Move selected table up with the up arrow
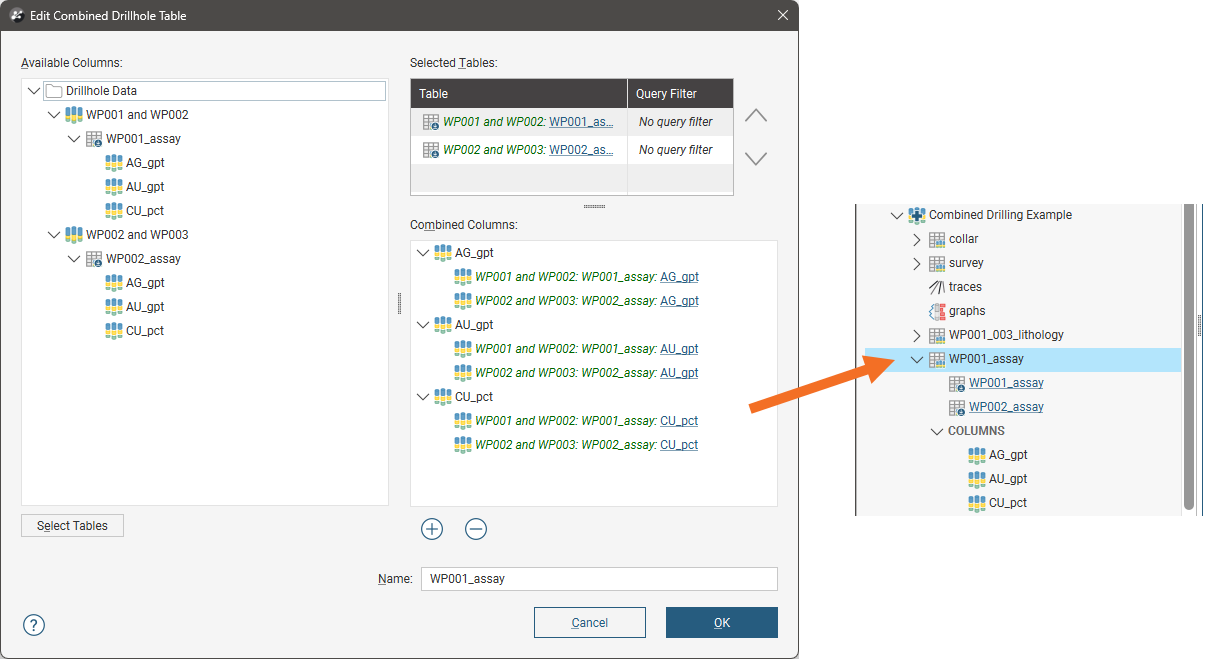 [756, 116]
